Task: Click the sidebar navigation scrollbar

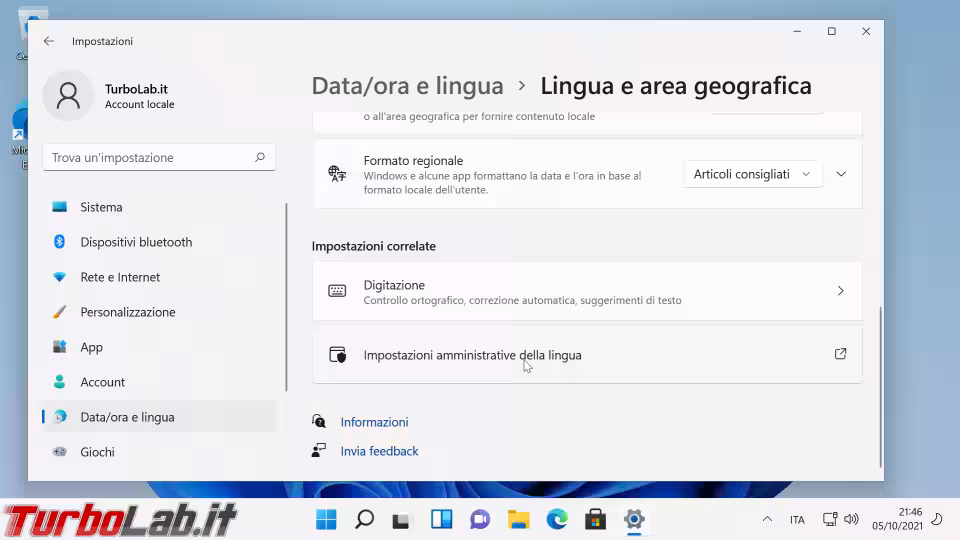Action: click(286, 297)
